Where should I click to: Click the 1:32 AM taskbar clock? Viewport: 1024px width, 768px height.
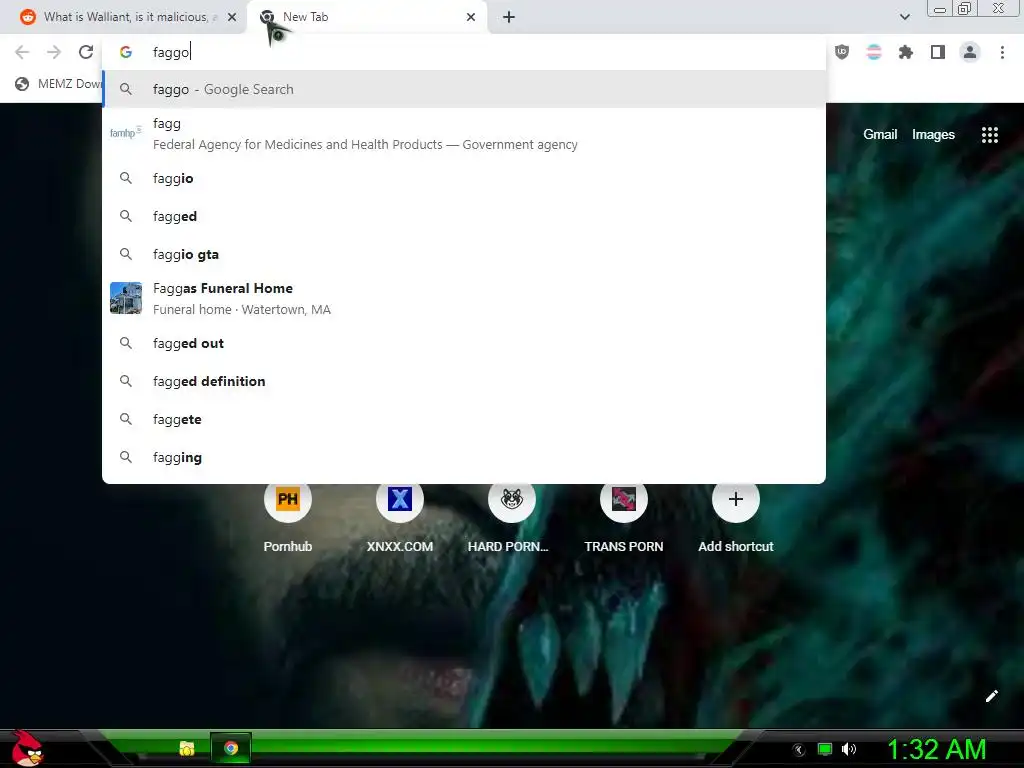click(936, 749)
